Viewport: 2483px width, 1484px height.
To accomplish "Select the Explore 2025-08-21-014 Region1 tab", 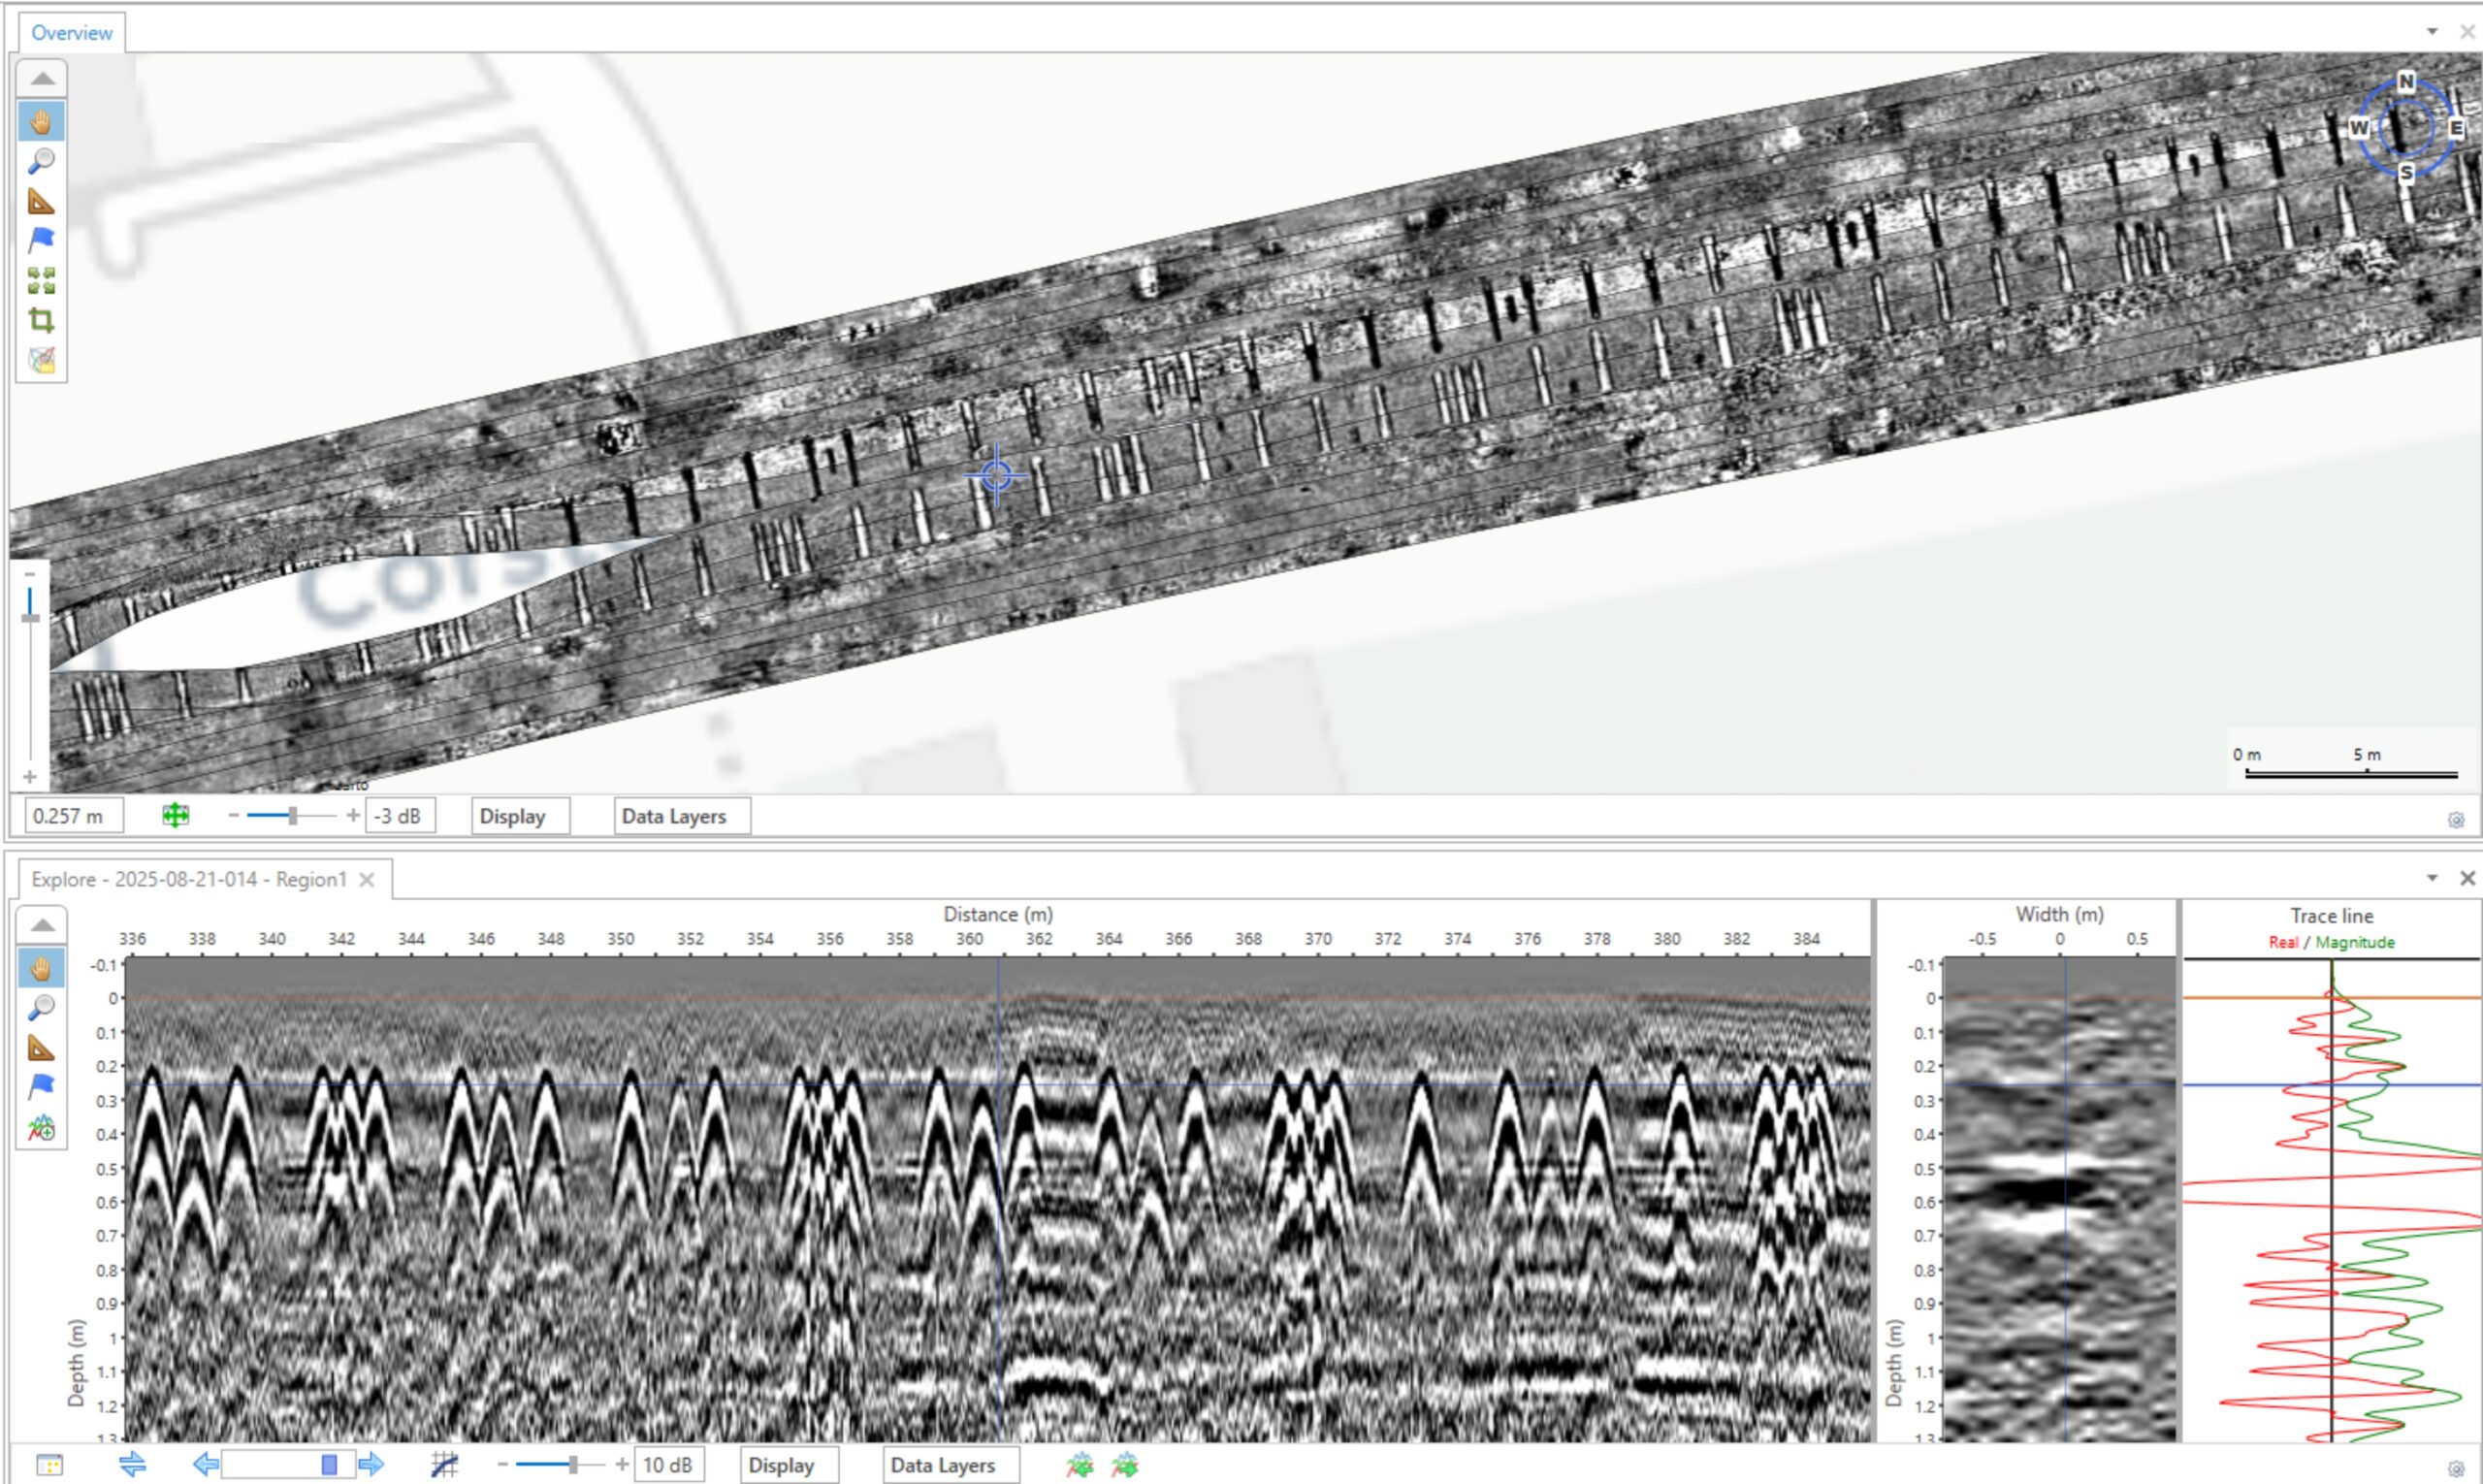I will (190, 880).
